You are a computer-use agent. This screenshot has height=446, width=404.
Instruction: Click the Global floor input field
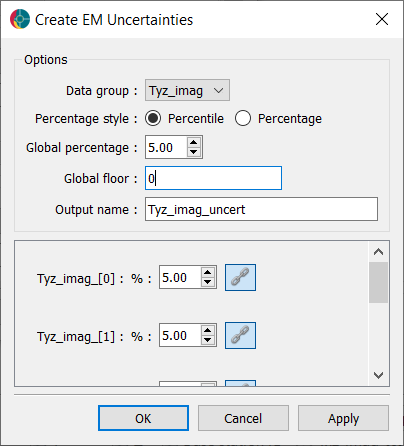coord(213,178)
